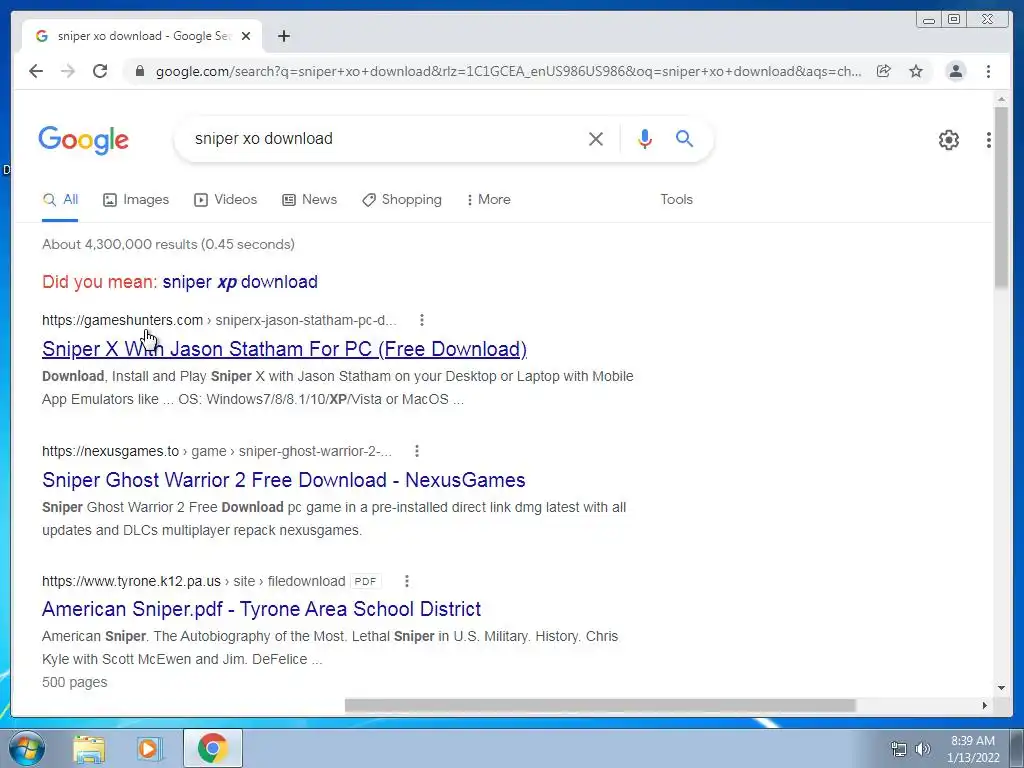Open the volume speaker tray icon
Image resolution: width=1024 pixels, height=768 pixels.
tap(923, 749)
